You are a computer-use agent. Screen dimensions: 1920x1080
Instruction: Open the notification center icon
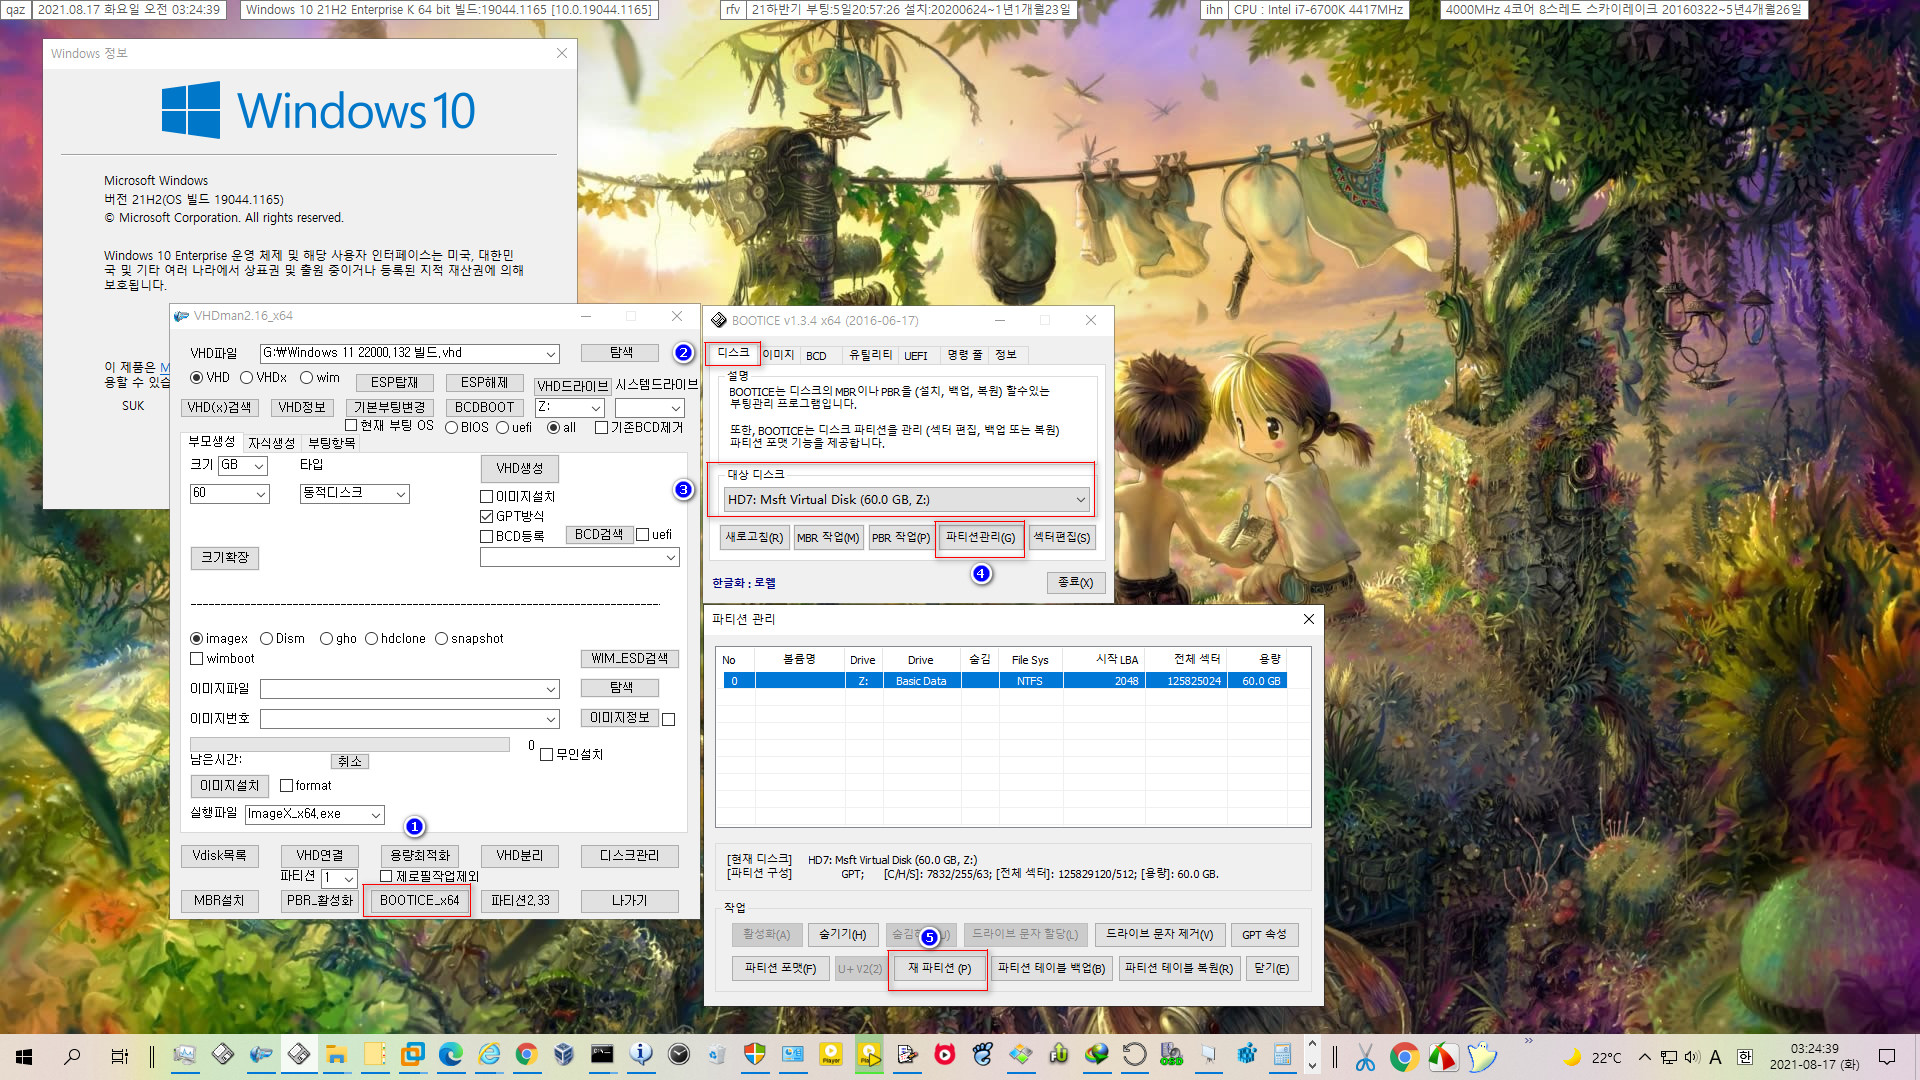[x=1887, y=1057]
